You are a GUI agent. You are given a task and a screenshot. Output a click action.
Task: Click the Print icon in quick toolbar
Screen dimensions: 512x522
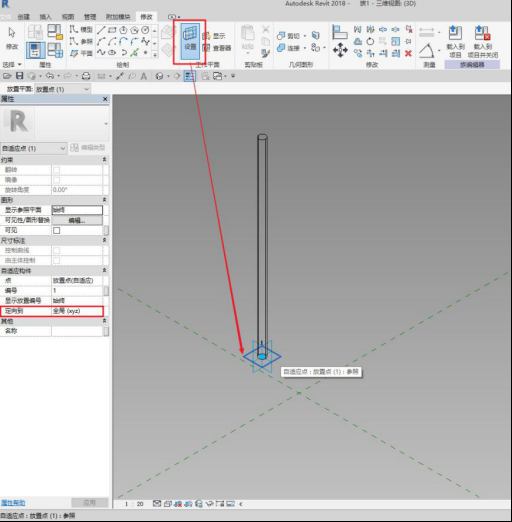[86, 76]
